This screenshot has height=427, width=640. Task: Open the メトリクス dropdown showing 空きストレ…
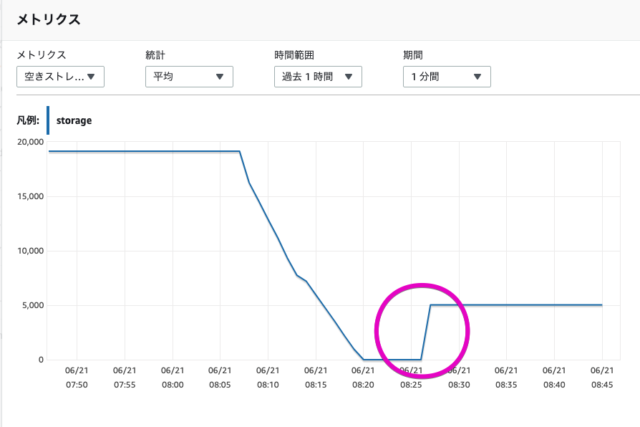[x=61, y=77]
